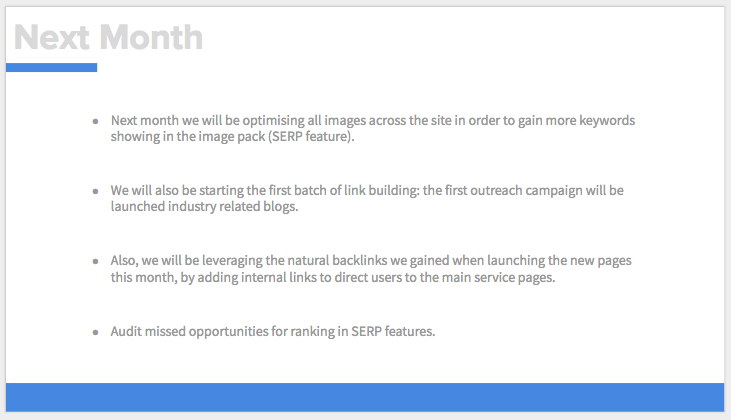Click the line 'showing in the image pack (SERP feature).'

pyautogui.click(x=232, y=137)
